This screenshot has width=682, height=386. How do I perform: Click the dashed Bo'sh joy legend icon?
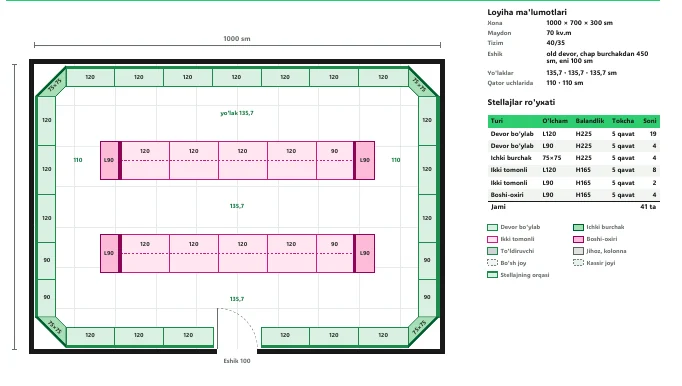click(x=492, y=263)
